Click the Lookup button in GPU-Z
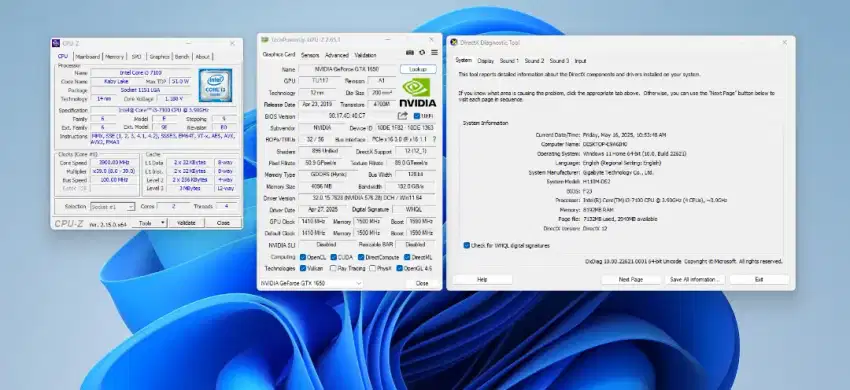Image resolution: width=850 pixels, height=390 pixels. click(x=418, y=69)
